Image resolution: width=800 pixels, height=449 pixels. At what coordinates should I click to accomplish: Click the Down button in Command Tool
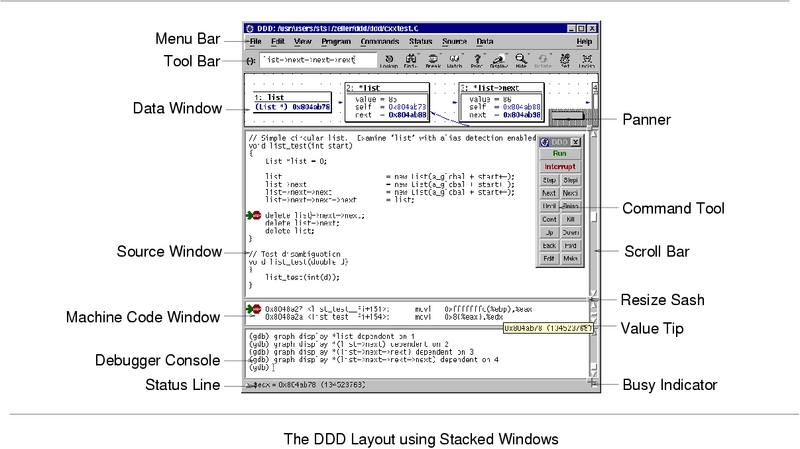(570, 233)
